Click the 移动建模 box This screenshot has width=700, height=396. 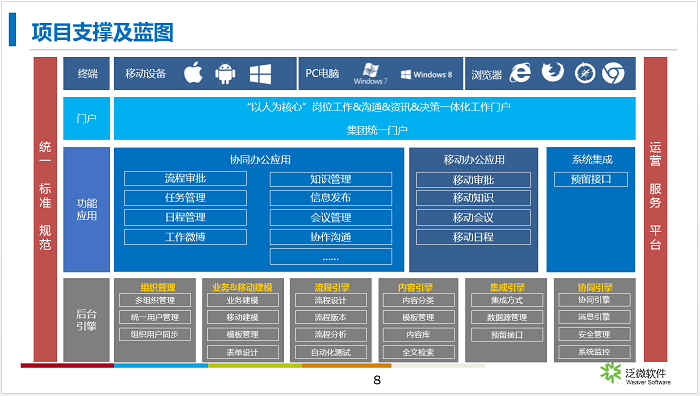click(x=242, y=317)
